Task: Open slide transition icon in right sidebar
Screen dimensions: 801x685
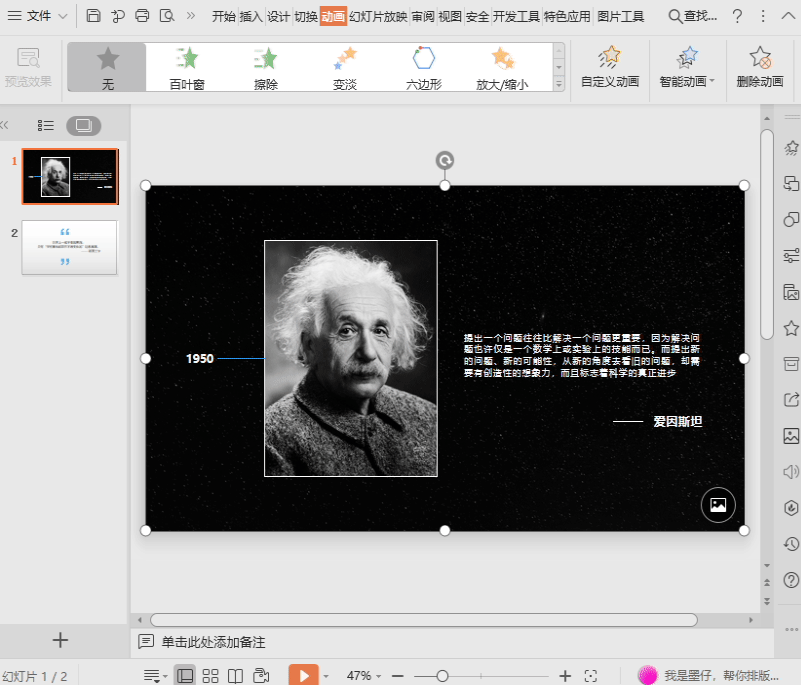Action: click(x=791, y=183)
